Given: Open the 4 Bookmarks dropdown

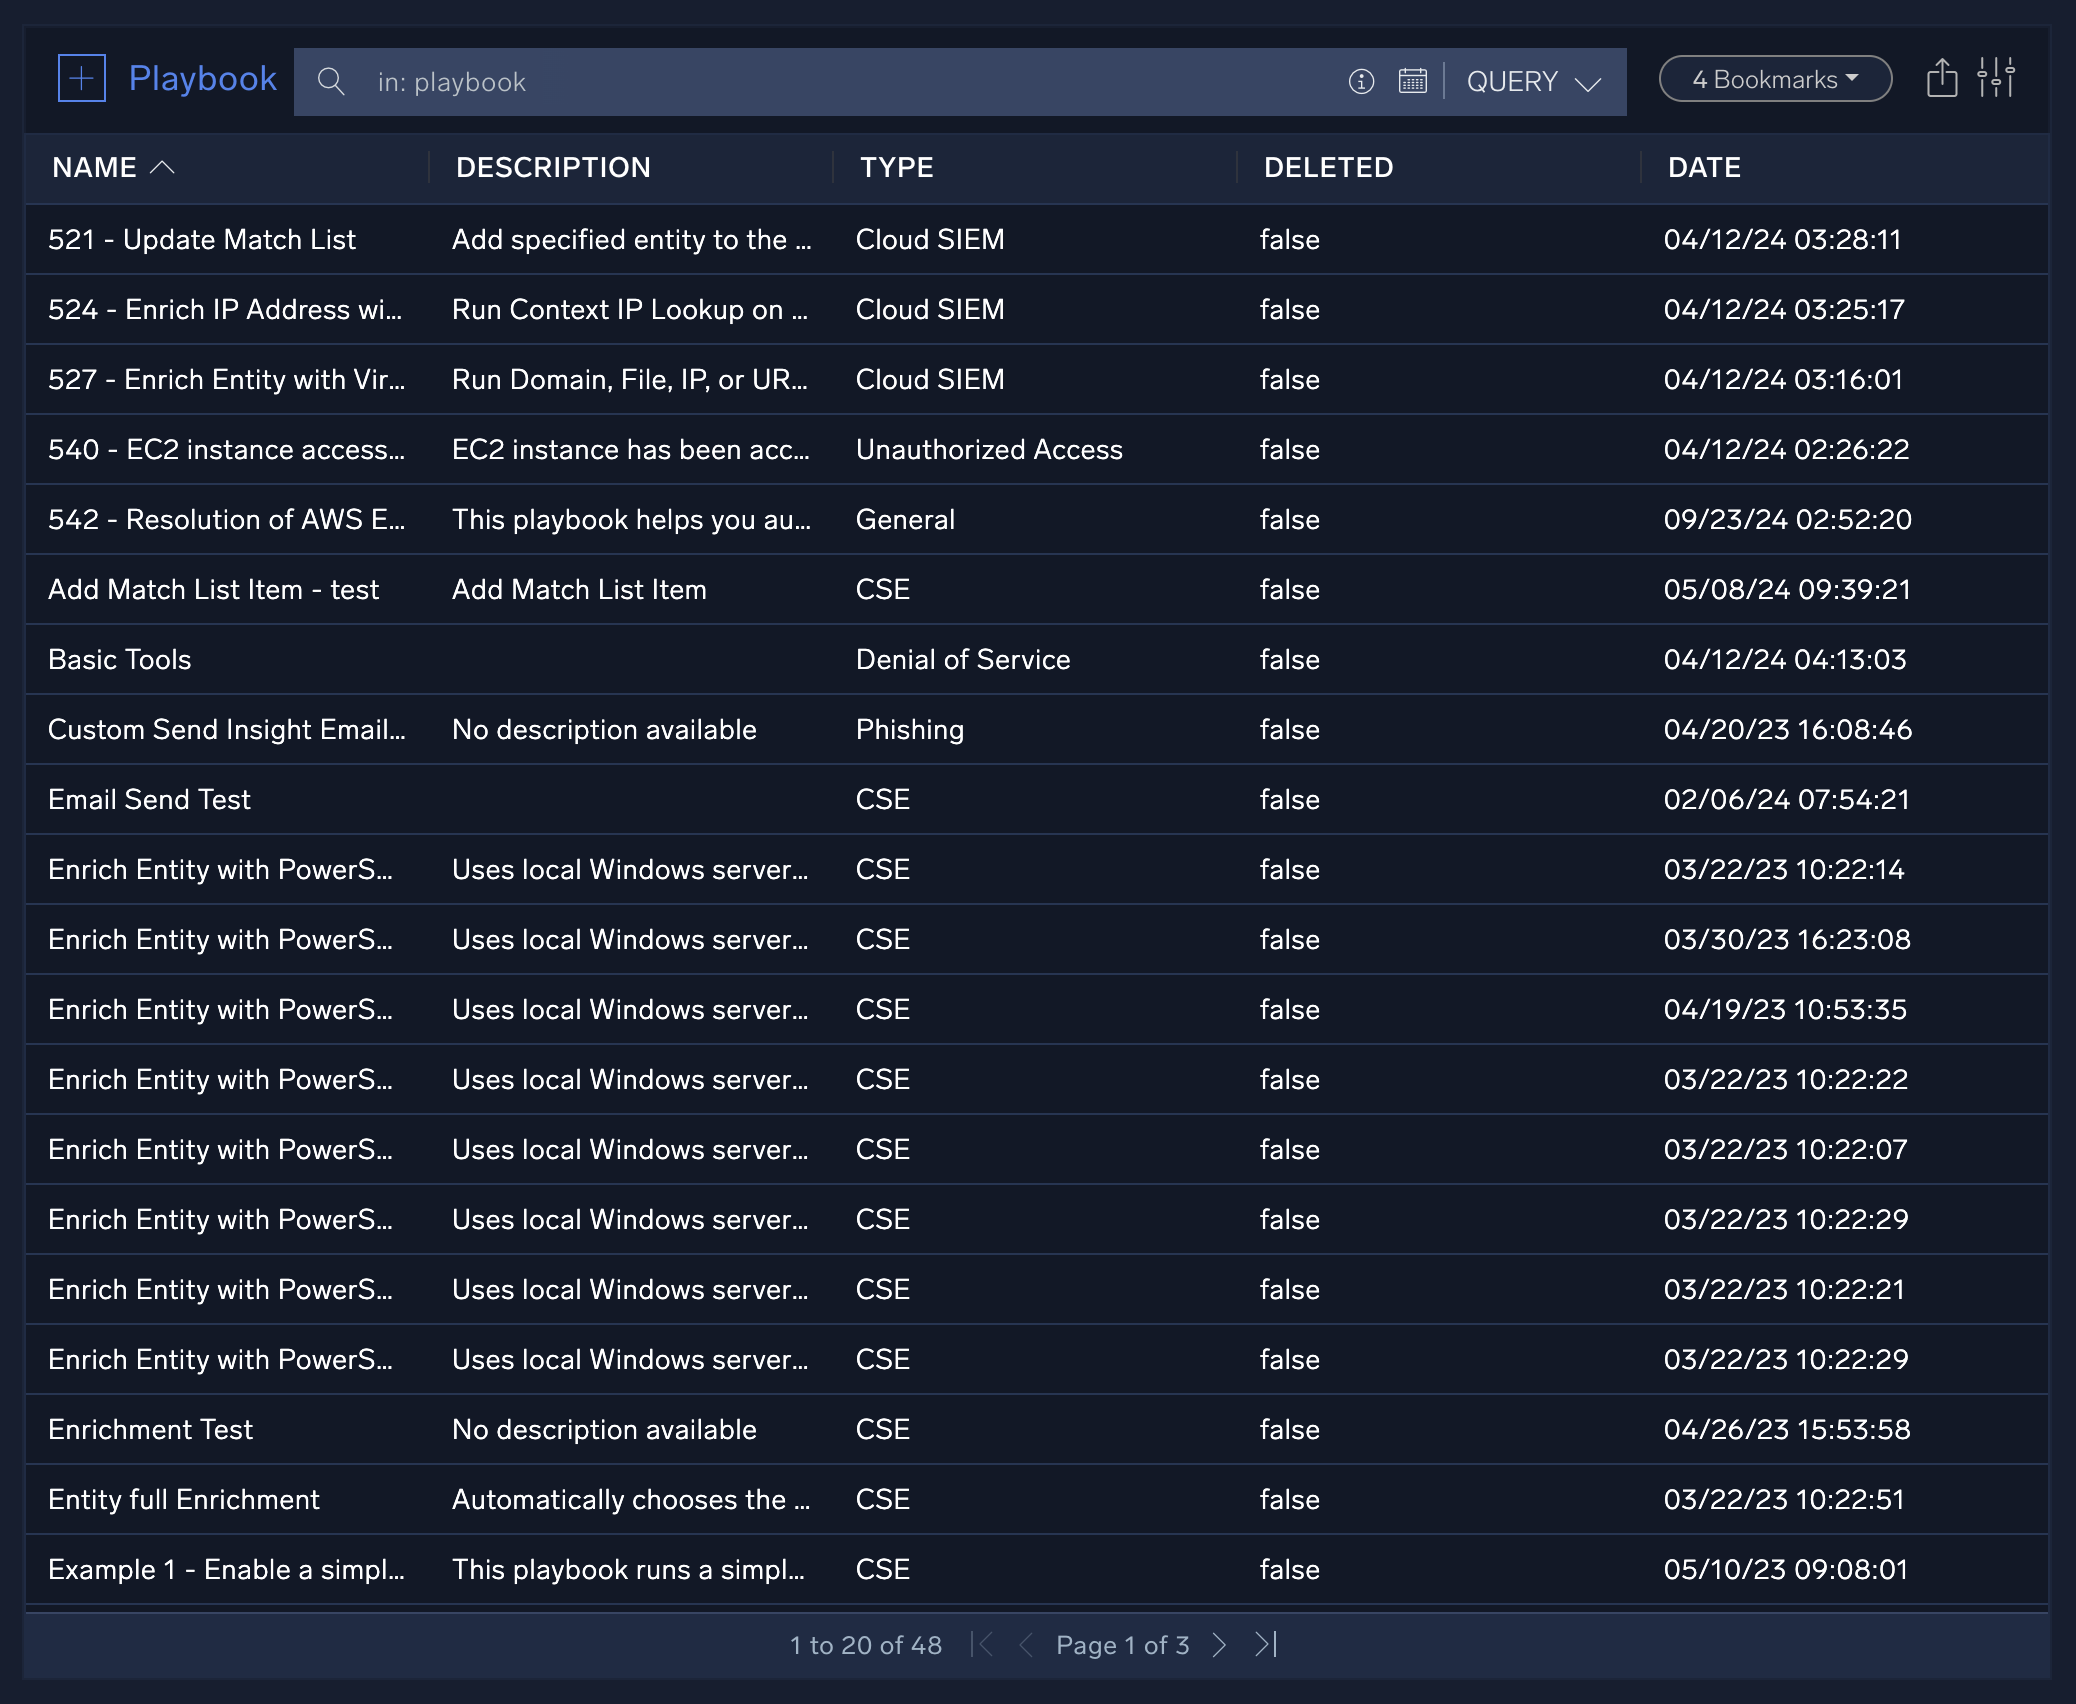Looking at the screenshot, I should (x=1774, y=78).
